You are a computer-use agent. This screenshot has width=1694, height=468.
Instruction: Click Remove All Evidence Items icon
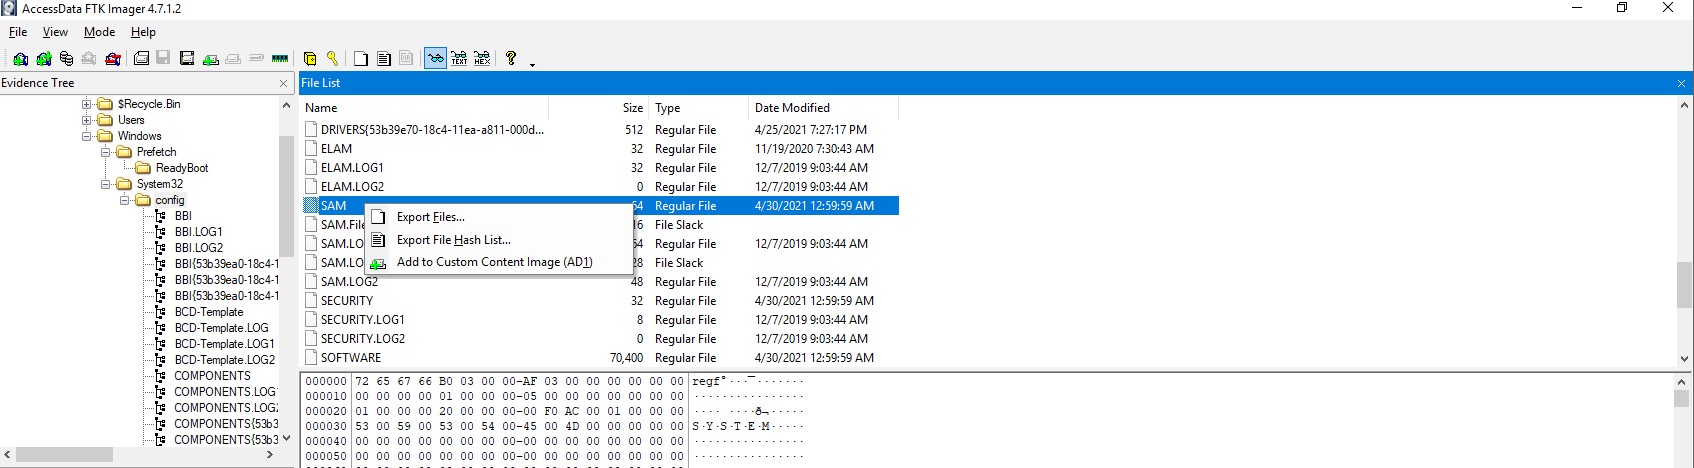113,59
